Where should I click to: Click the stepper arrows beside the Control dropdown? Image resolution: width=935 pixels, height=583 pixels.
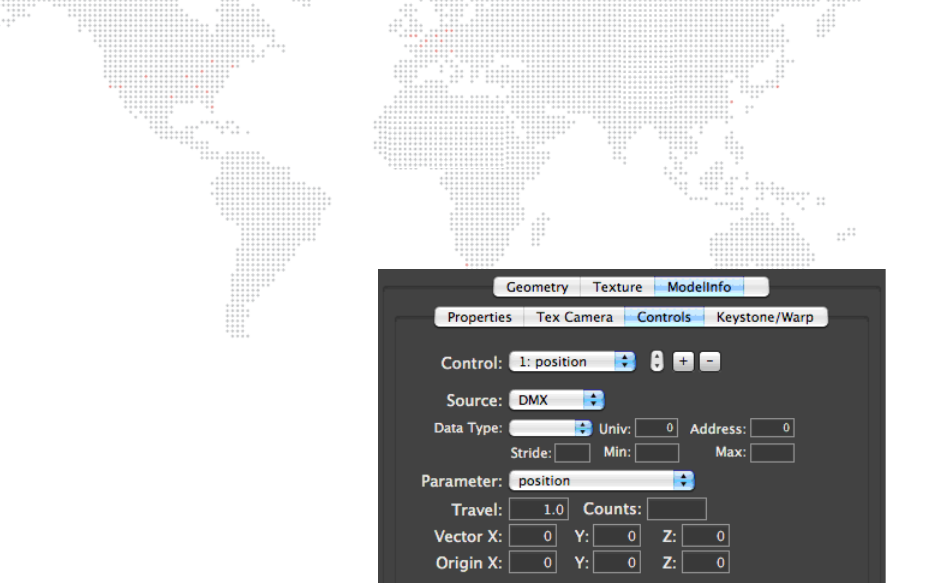(x=656, y=362)
